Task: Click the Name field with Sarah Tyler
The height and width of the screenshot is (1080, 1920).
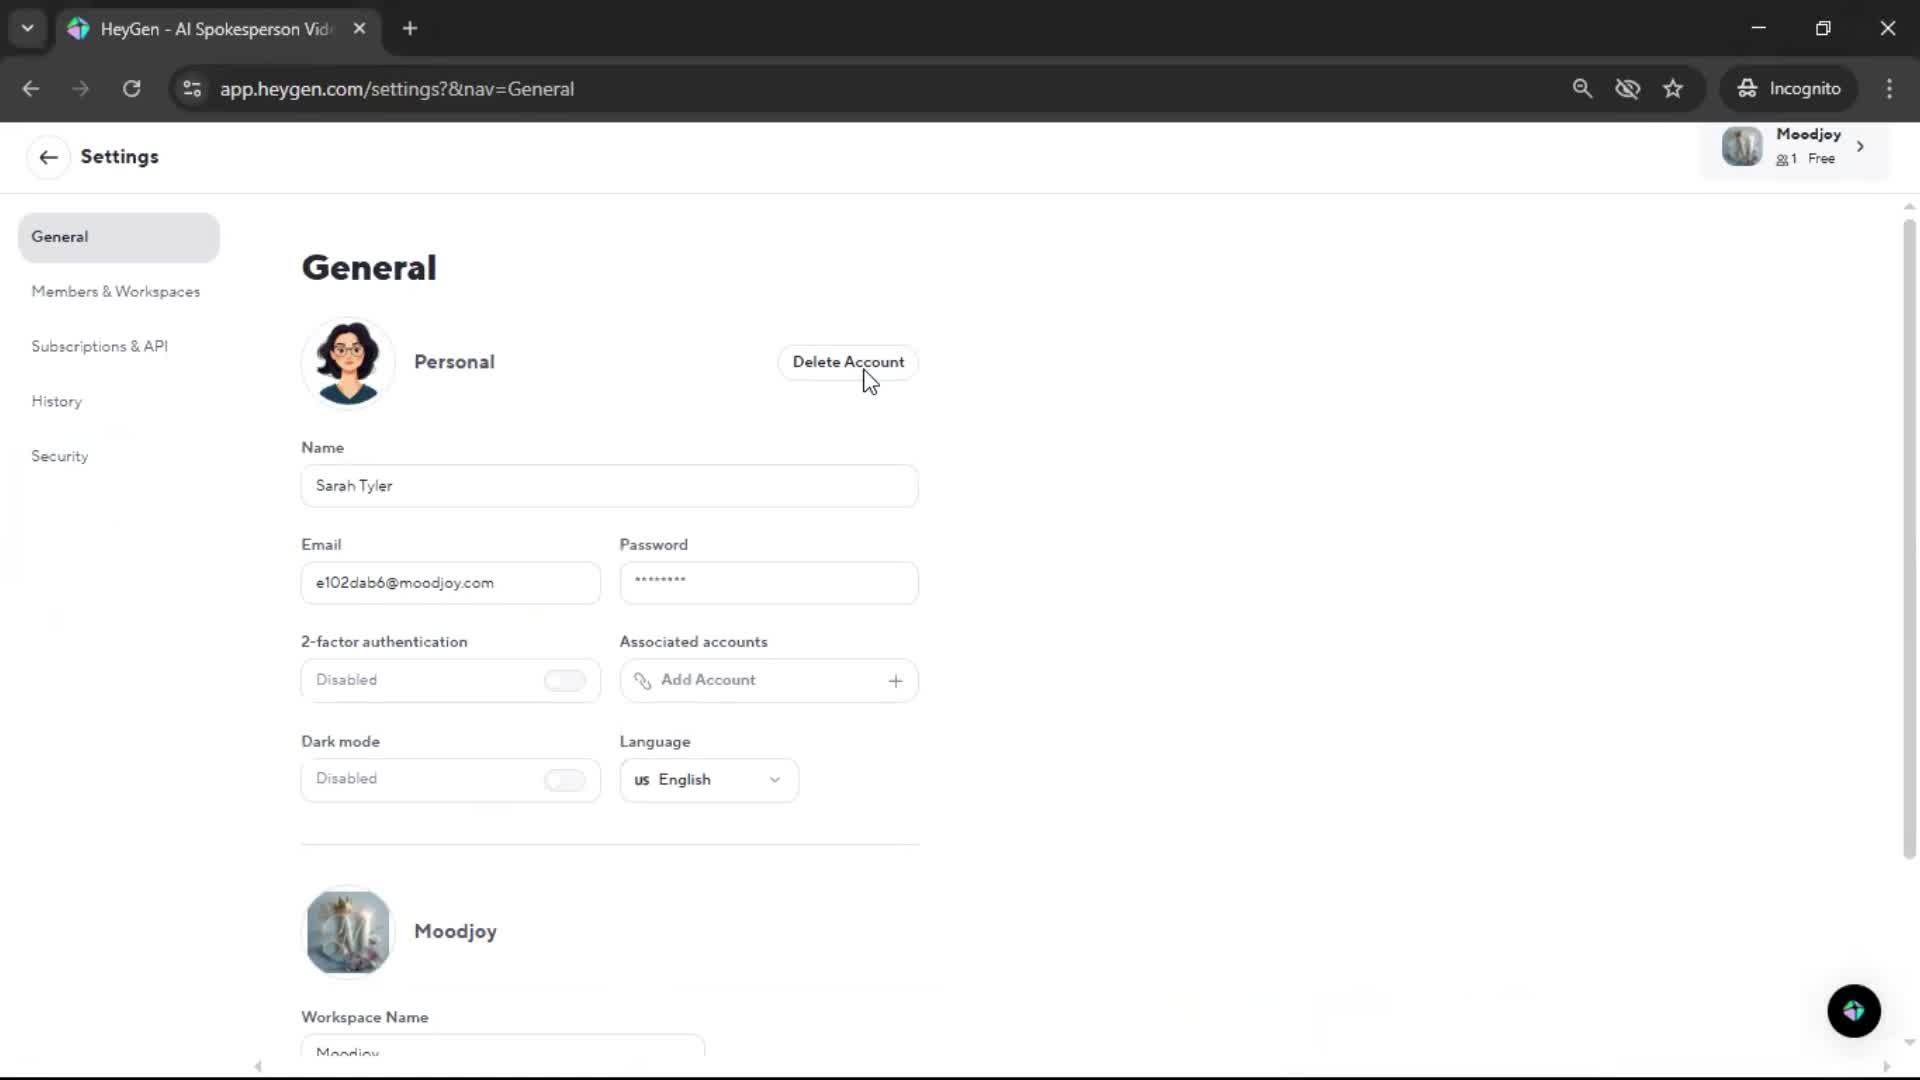Action: (608, 486)
